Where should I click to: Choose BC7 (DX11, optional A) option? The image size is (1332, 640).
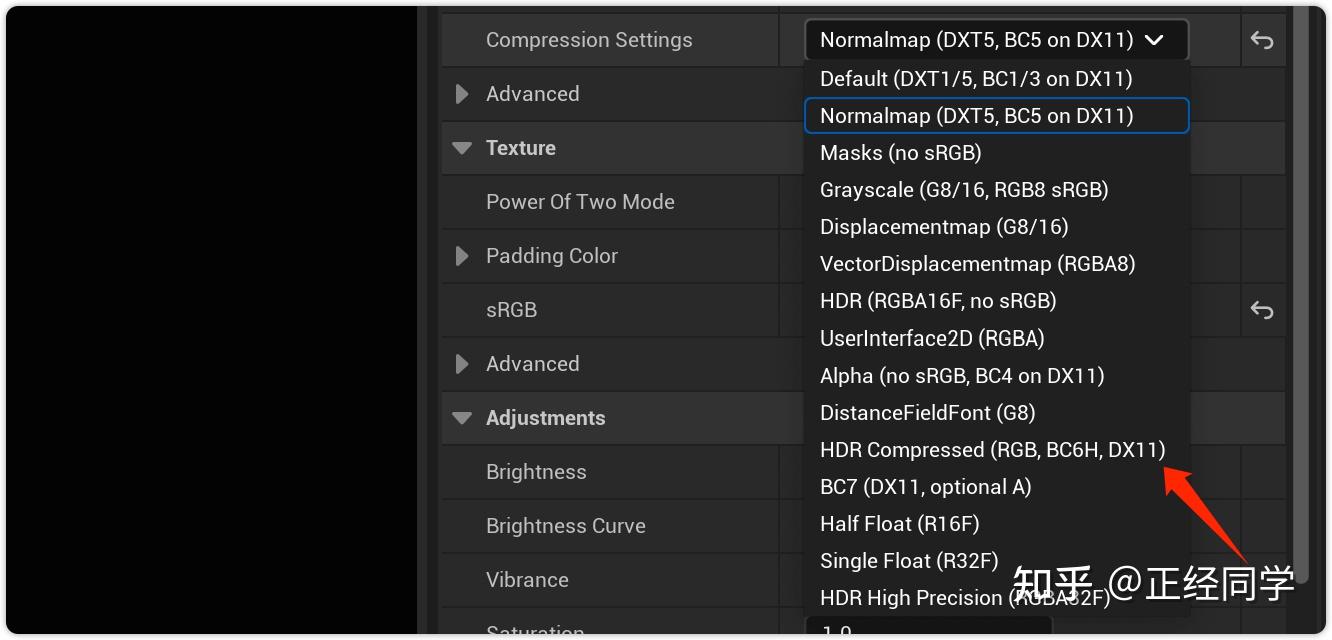tap(925, 487)
